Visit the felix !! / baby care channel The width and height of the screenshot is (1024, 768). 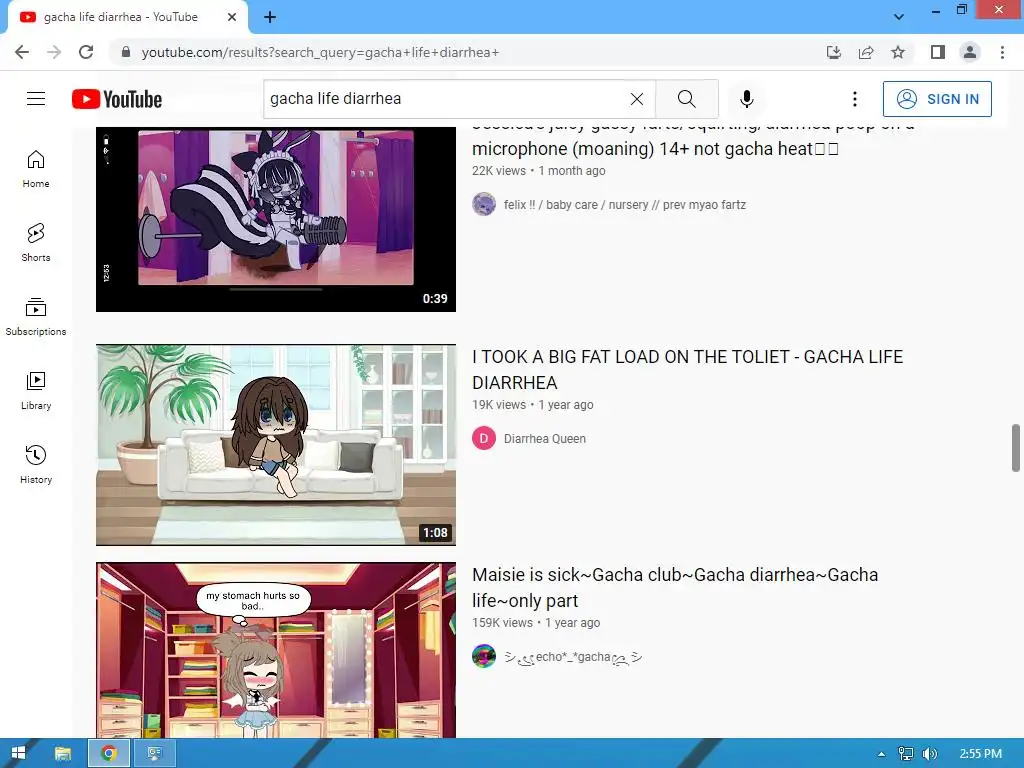pyautogui.click(x=624, y=205)
